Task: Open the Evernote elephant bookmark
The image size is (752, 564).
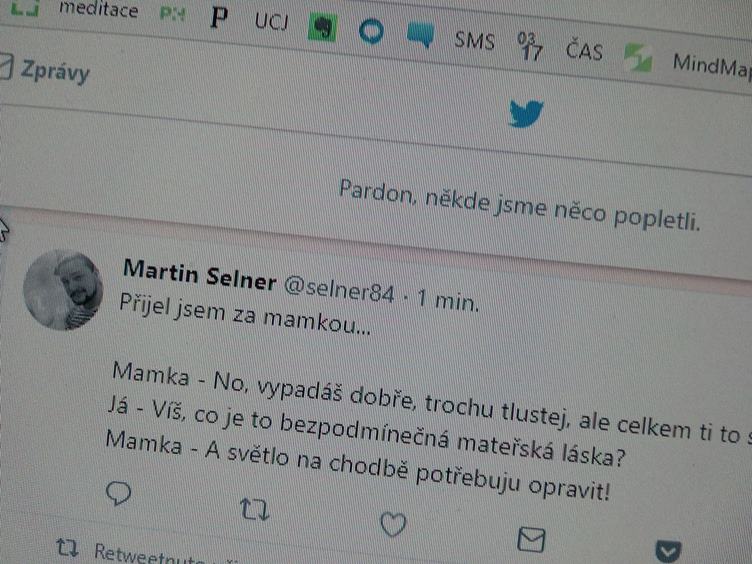Action: click(x=322, y=27)
